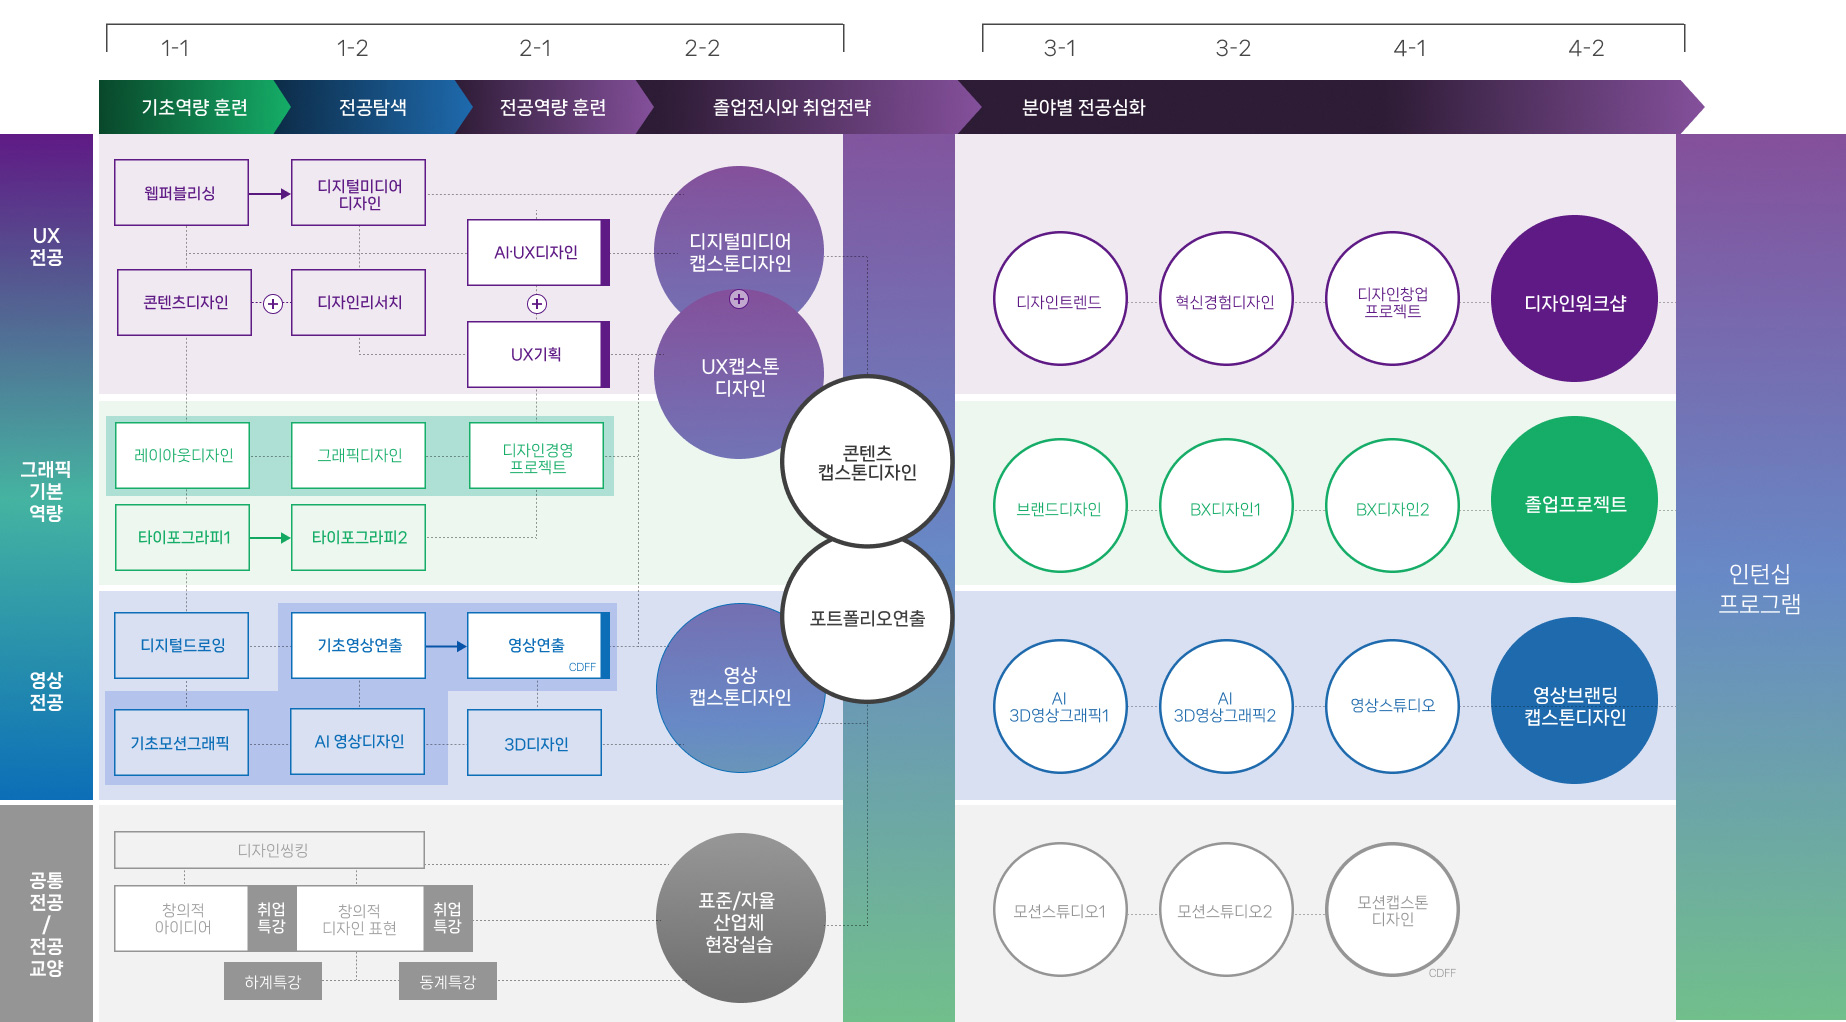
Task: Select the 포트폴리오연출 circle
Action: pyautogui.click(x=867, y=619)
